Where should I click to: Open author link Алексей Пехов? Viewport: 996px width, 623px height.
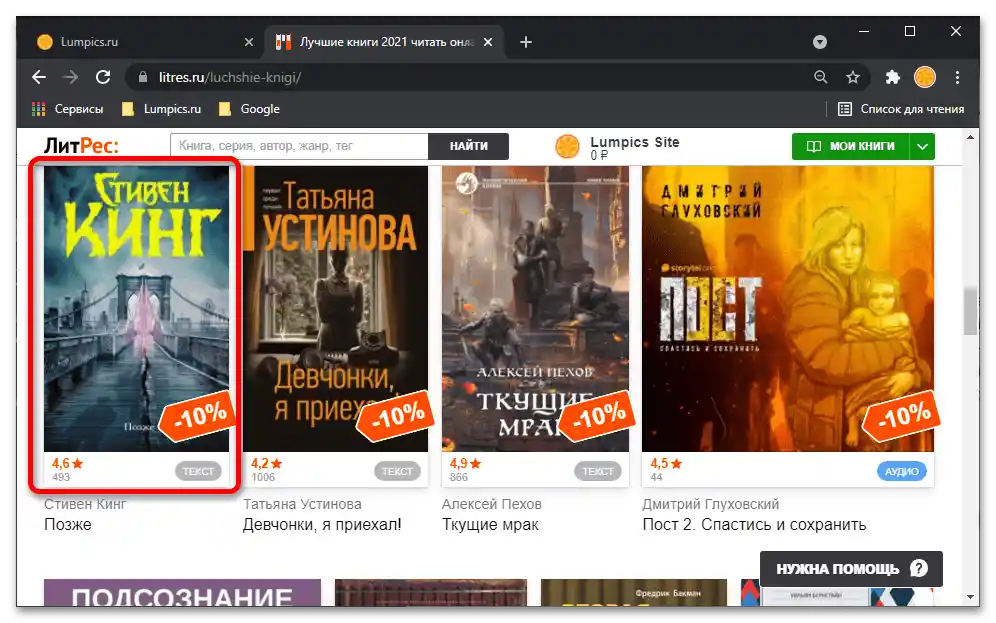click(492, 504)
